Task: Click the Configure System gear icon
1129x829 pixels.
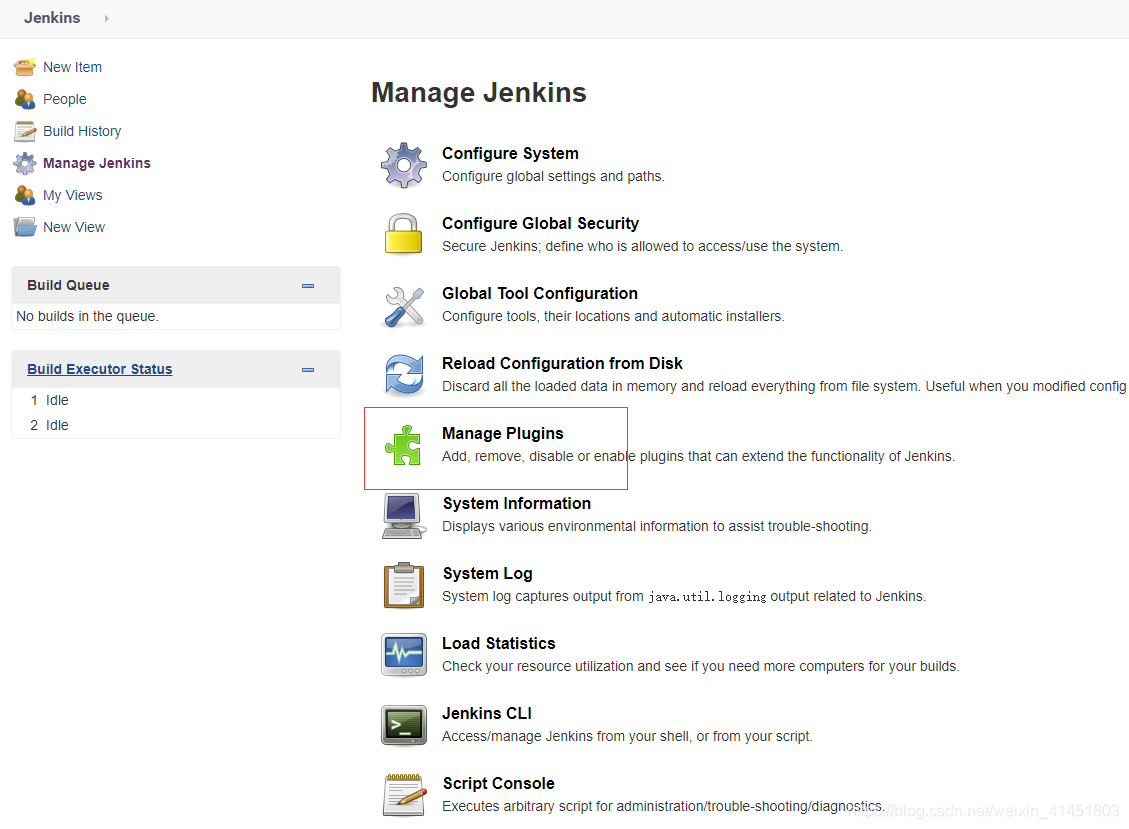Action: pyautogui.click(x=403, y=164)
